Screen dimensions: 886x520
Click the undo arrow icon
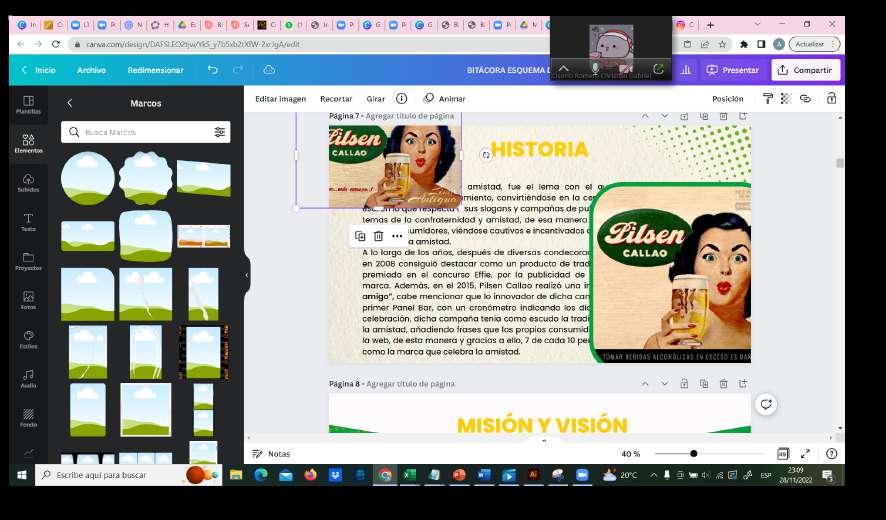[x=212, y=70]
